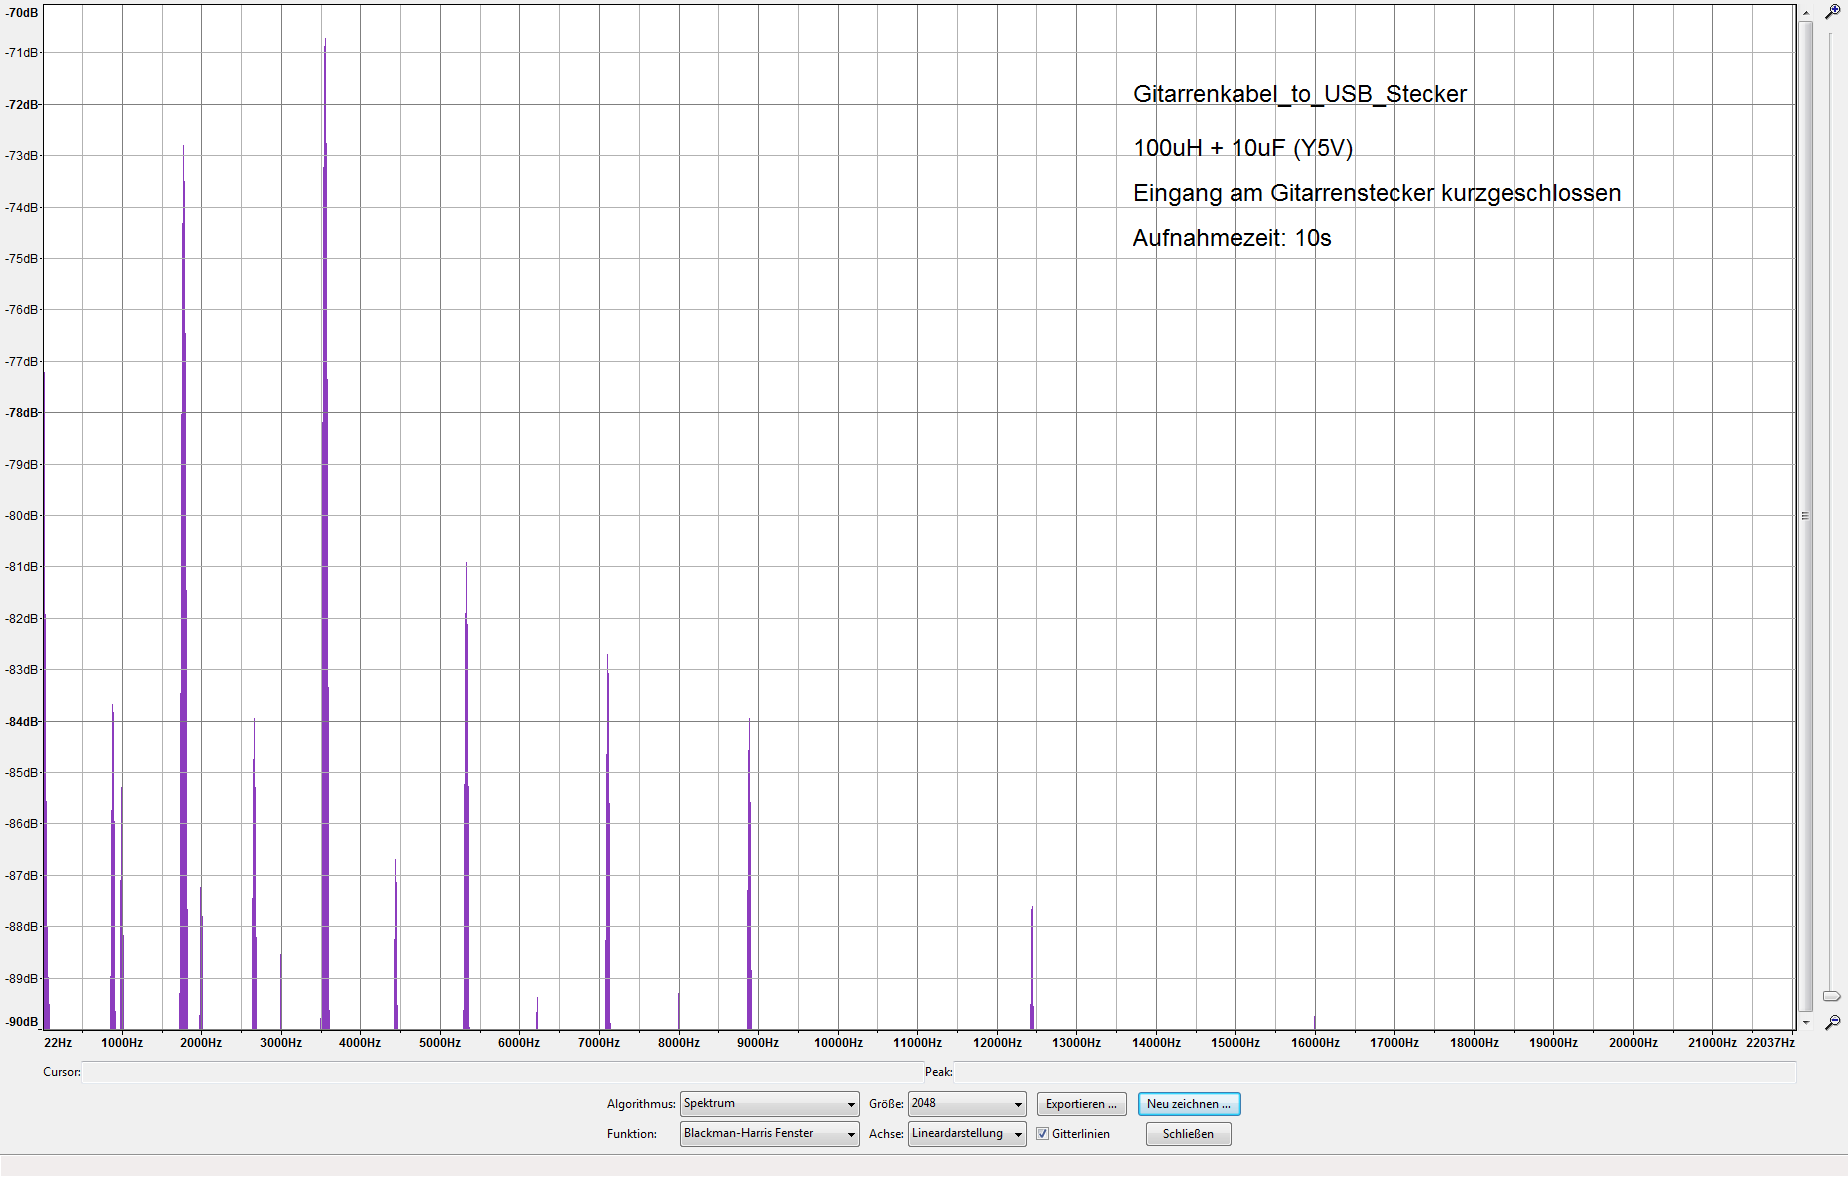This screenshot has height=1177, width=1848.
Task: Click the Aufnahmezeit: 10s text
Action: point(1232,238)
